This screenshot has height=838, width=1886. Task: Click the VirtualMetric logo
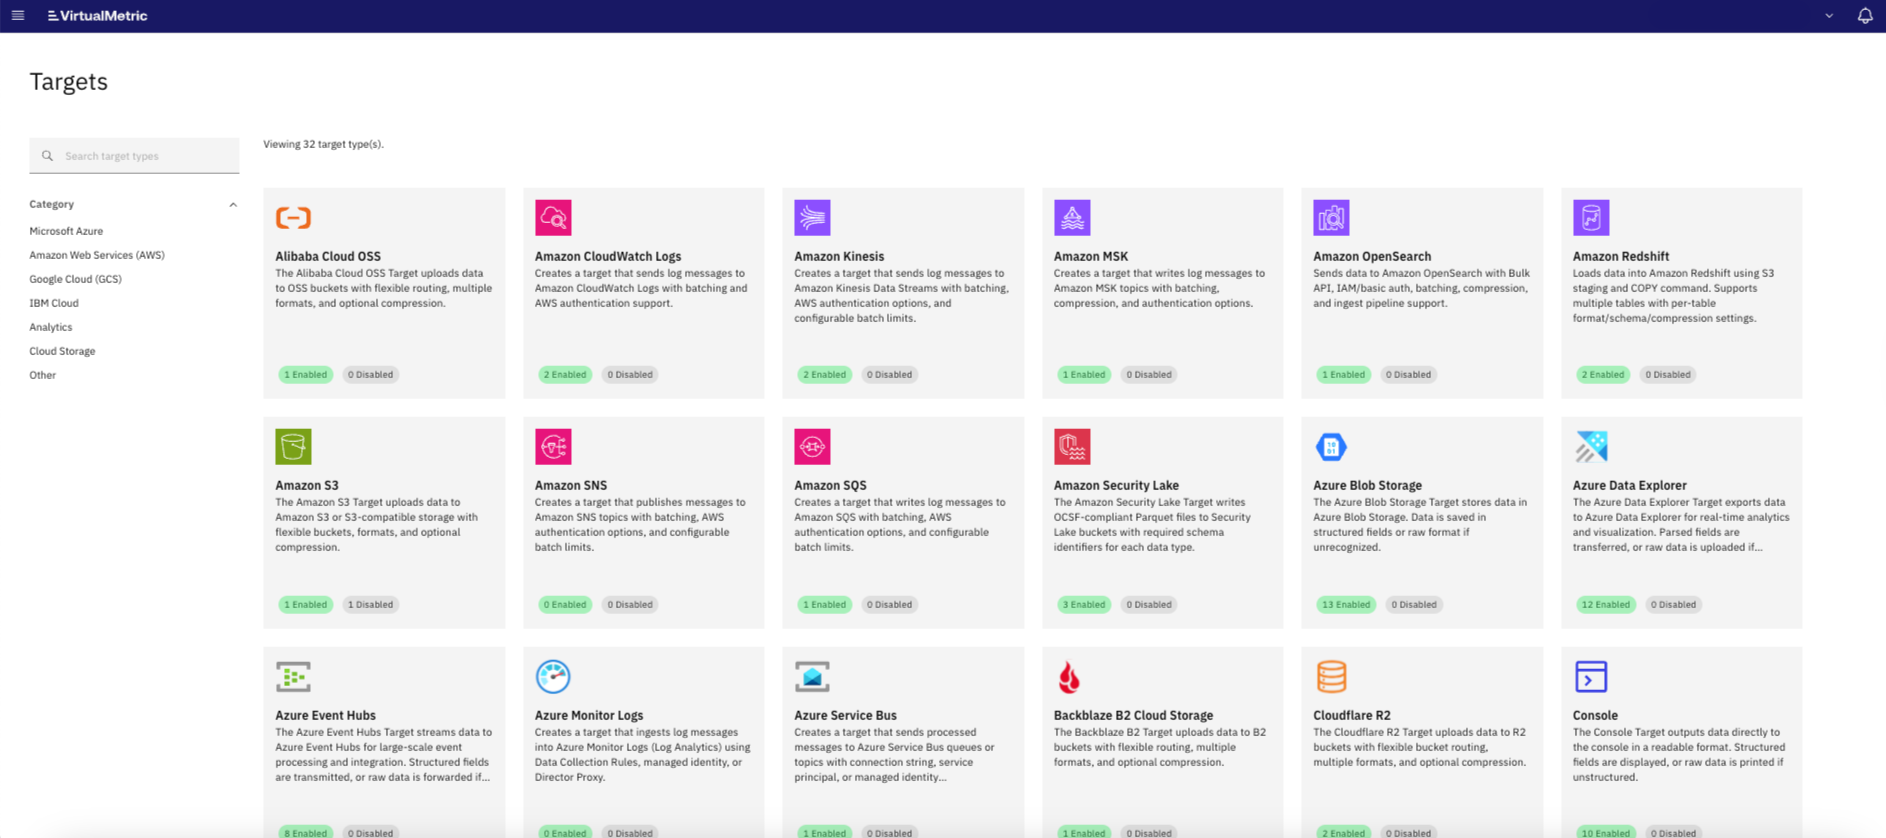(x=97, y=15)
